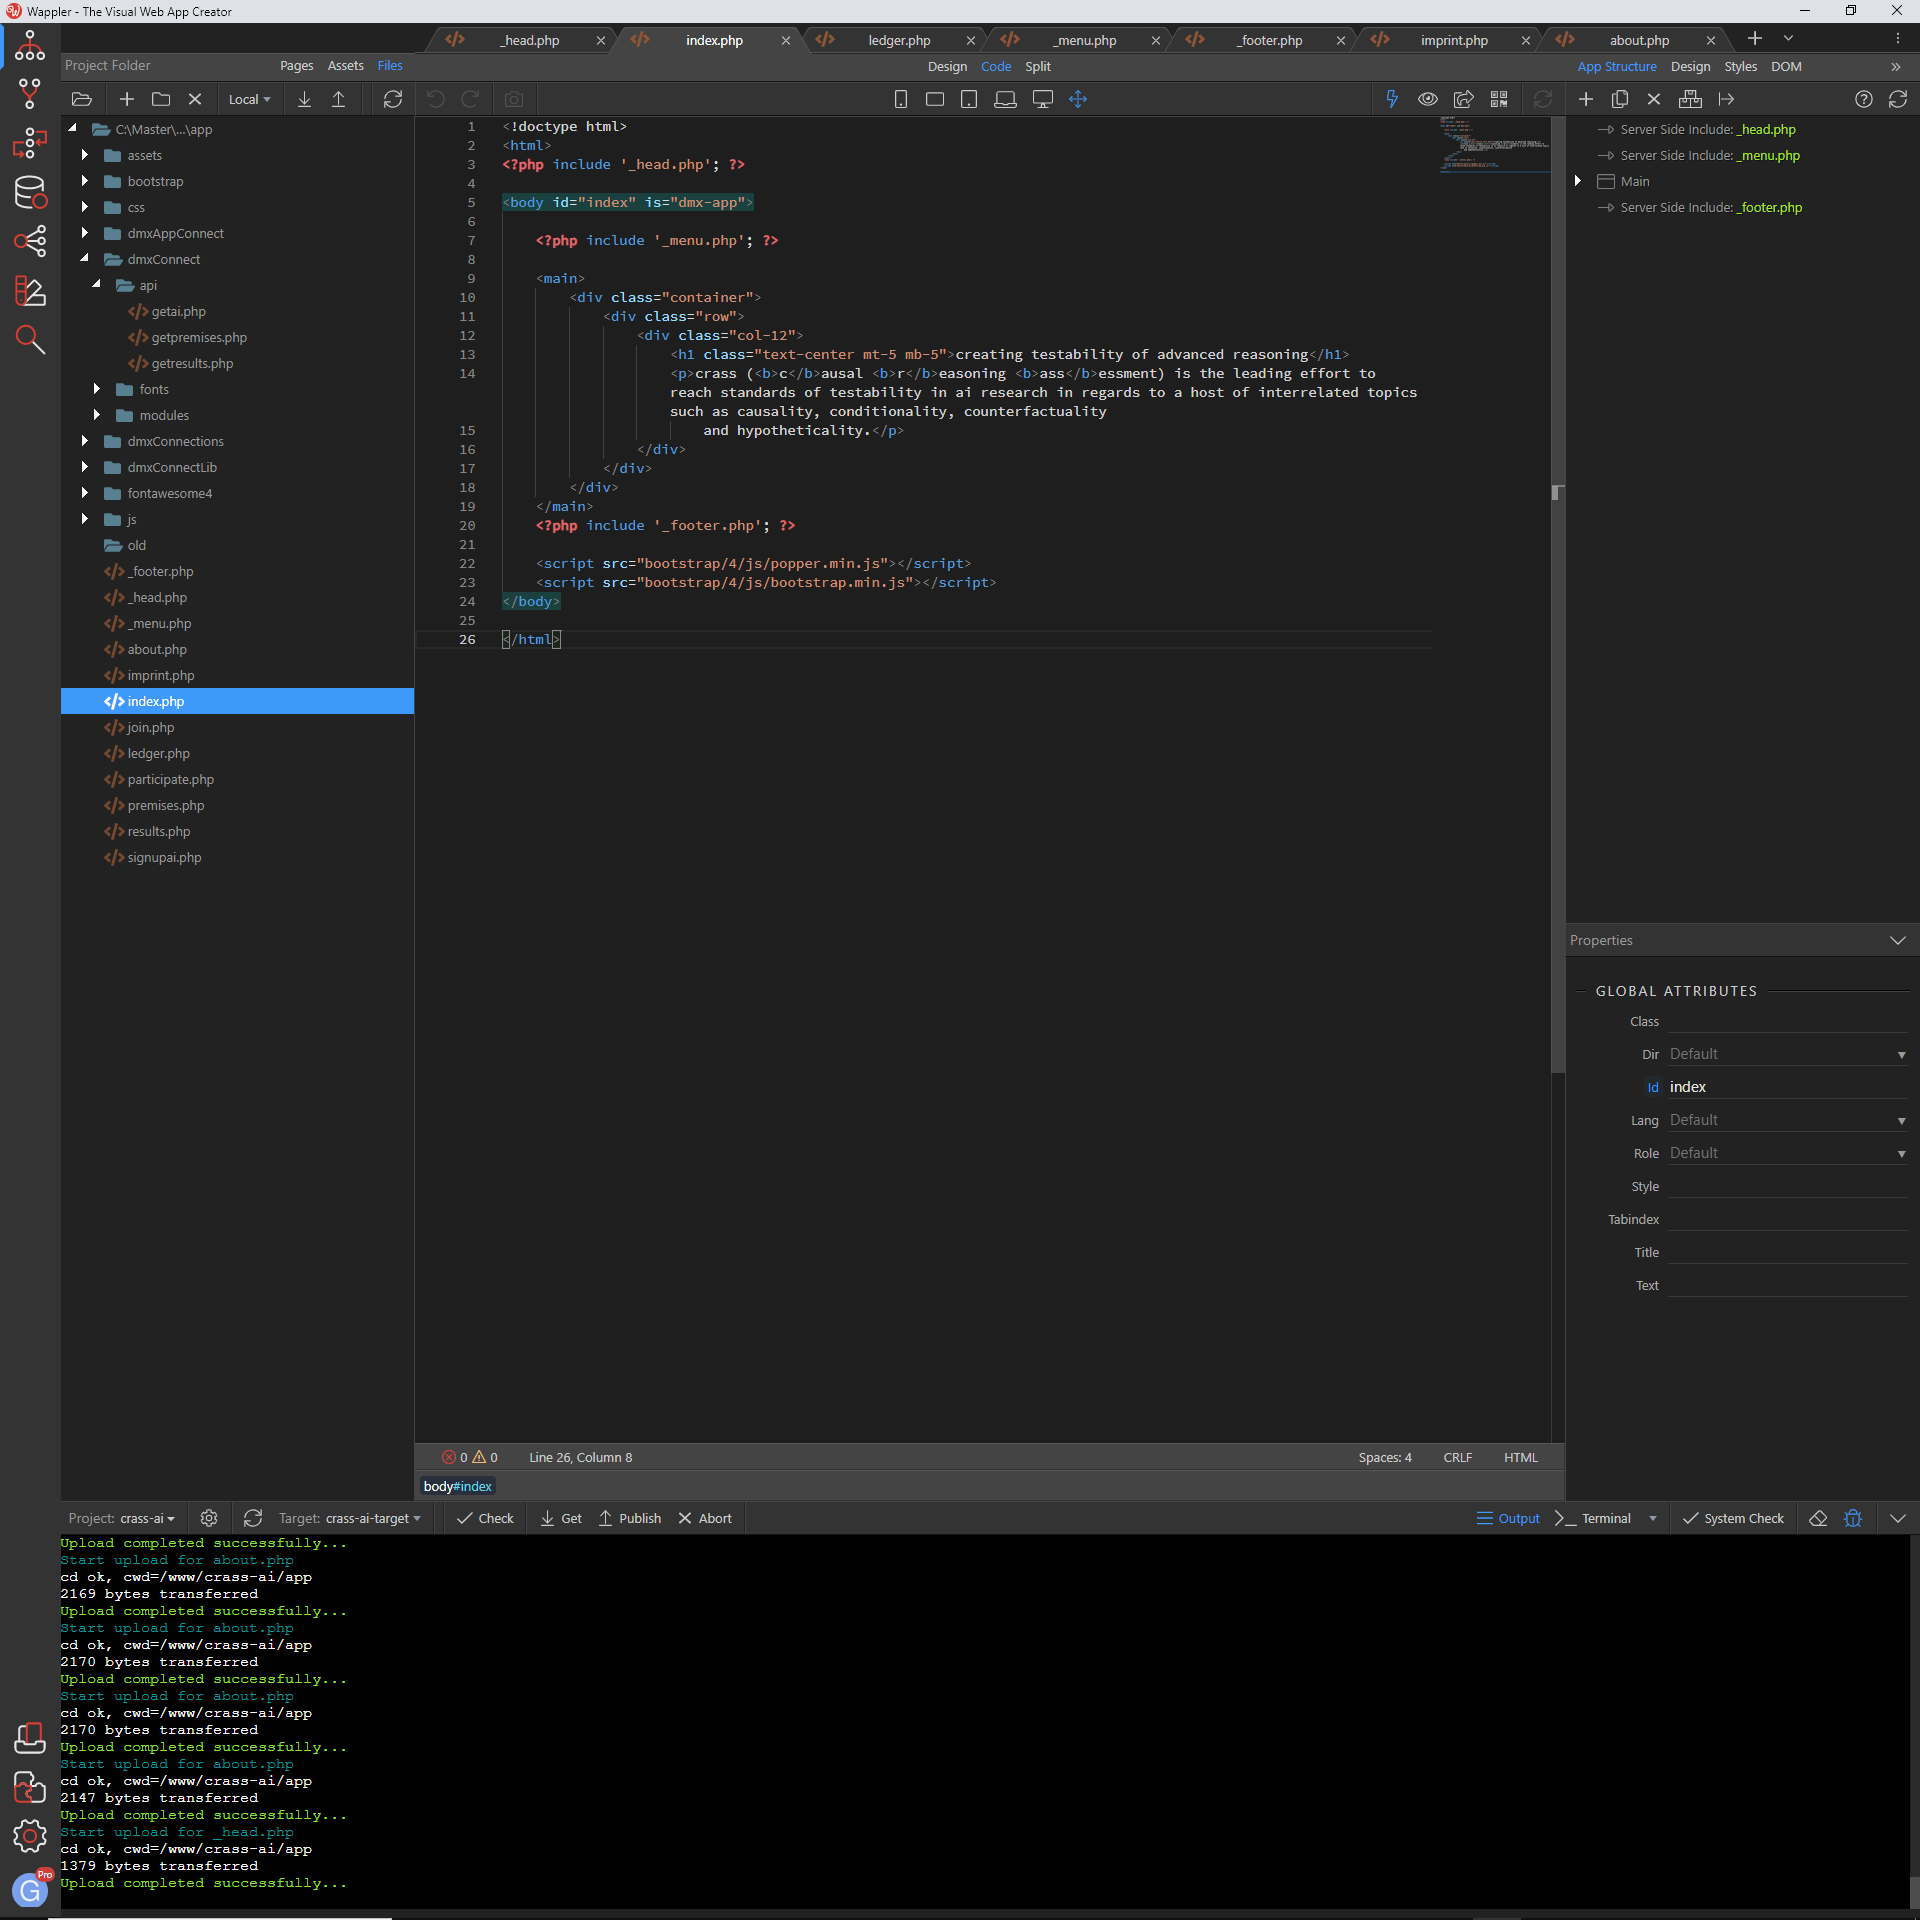Switch editor to Code view
1920x1920 pixels.
click(996, 66)
